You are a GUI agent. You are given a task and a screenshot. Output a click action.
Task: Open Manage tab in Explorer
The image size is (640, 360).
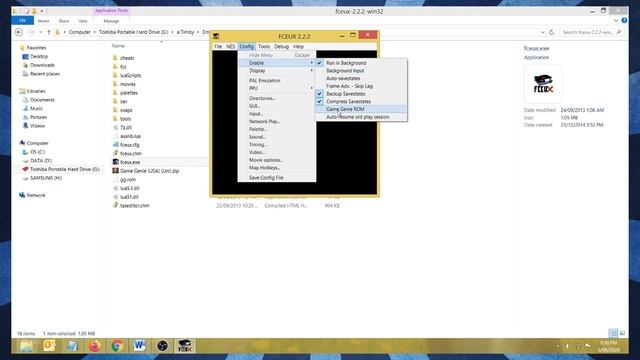(x=111, y=21)
